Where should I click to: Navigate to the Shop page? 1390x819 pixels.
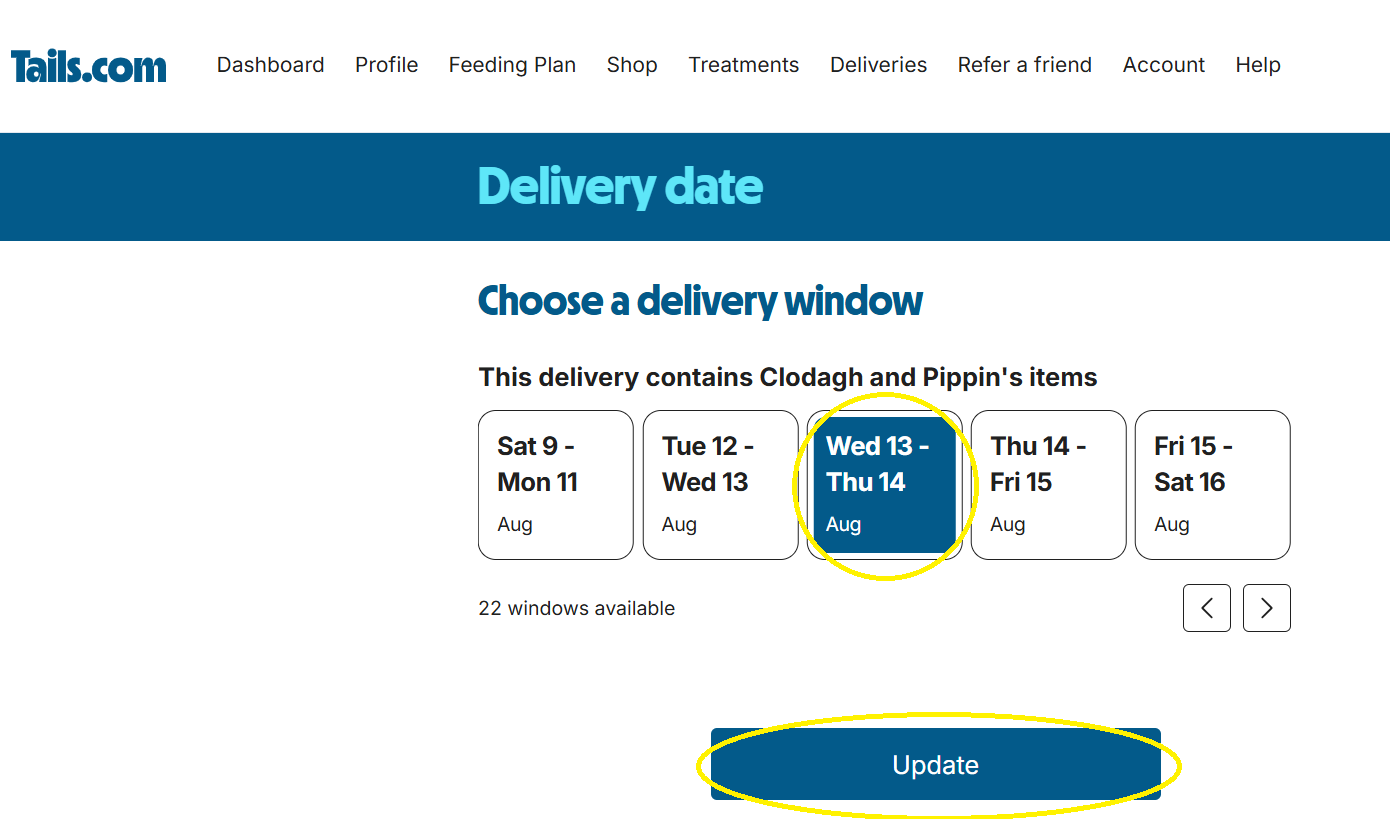[632, 65]
